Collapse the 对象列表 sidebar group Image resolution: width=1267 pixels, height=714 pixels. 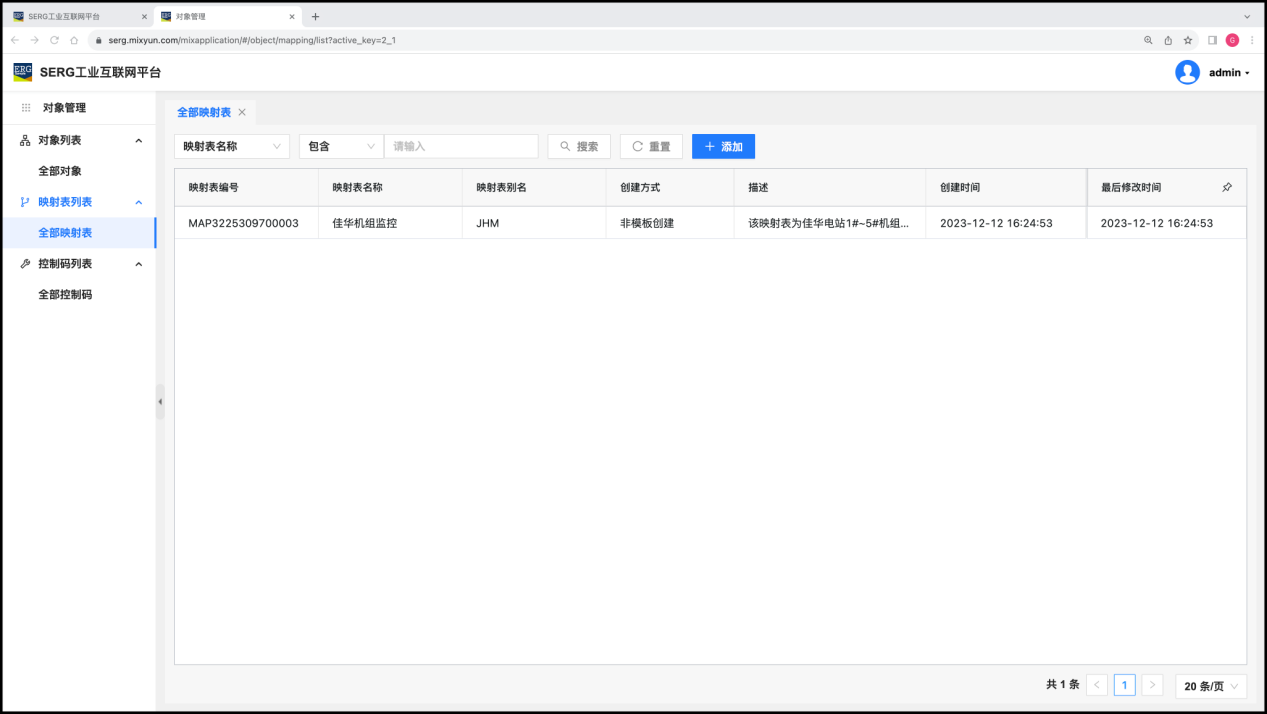[139, 141]
